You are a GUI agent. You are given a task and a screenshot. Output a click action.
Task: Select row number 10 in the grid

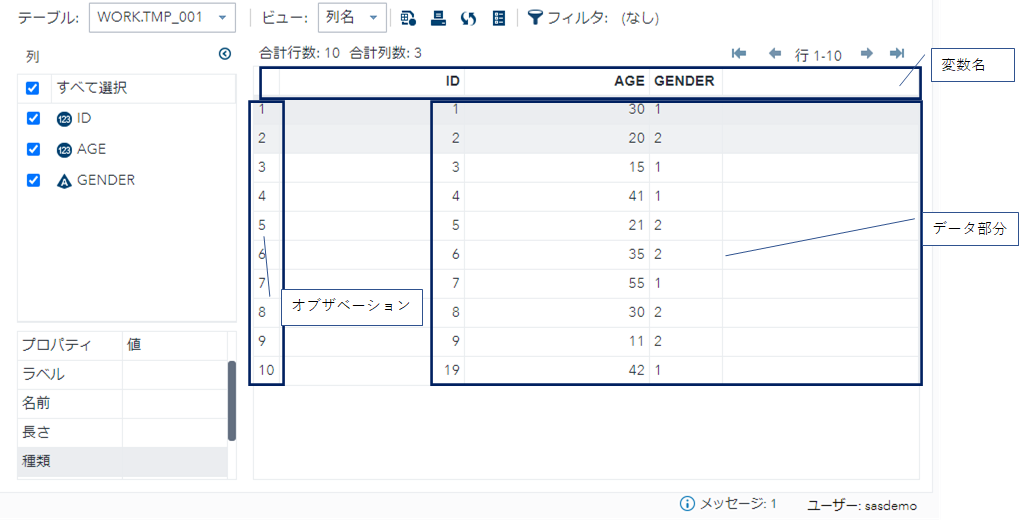pyautogui.click(x=266, y=370)
